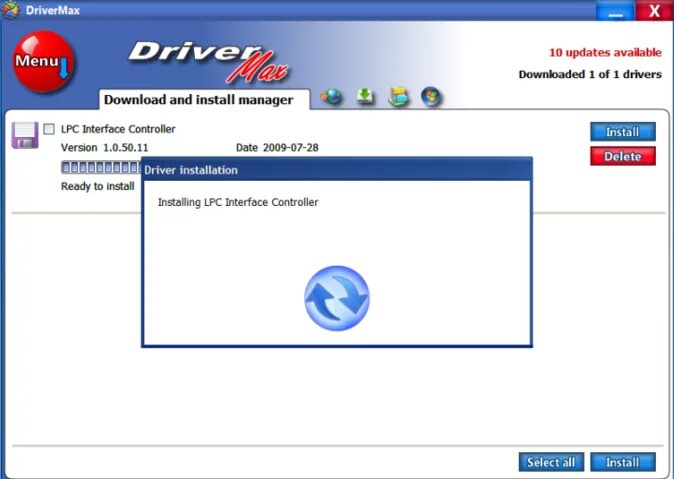
Task: Tick the LPC Interface Controller checkbox
Action: click(x=49, y=129)
